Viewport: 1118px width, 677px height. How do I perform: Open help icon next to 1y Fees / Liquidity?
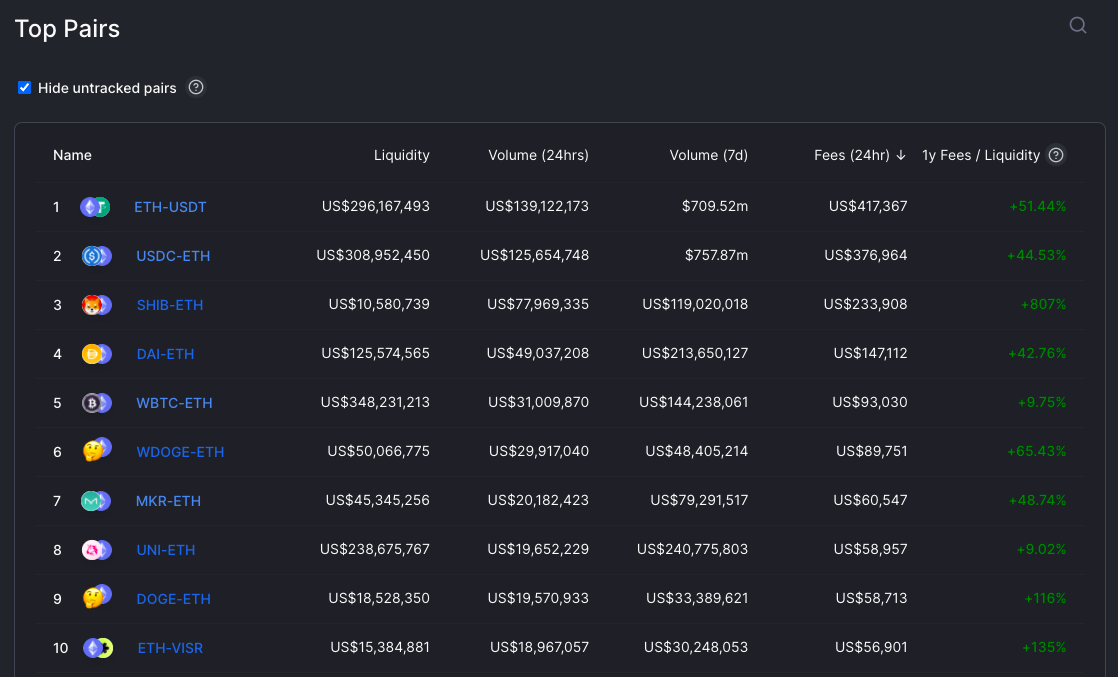pyautogui.click(x=1056, y=155)
